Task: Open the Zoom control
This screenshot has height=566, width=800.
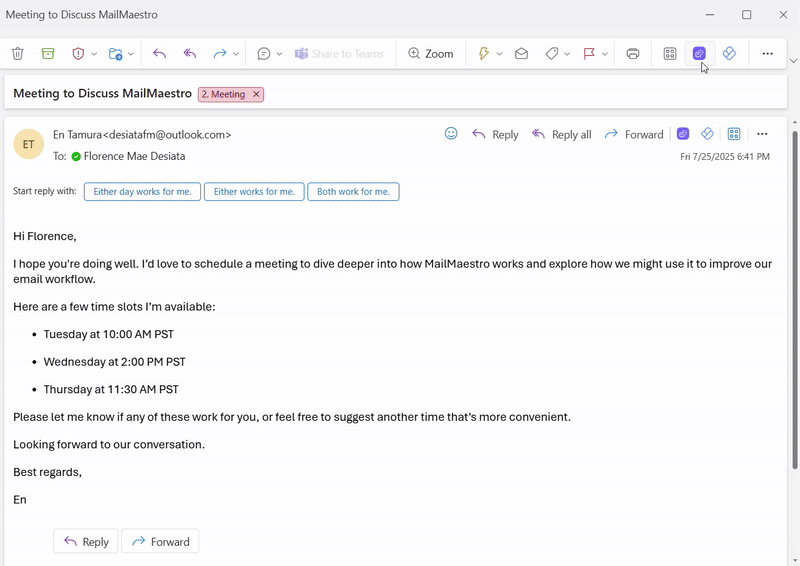Action: (431, 54)
